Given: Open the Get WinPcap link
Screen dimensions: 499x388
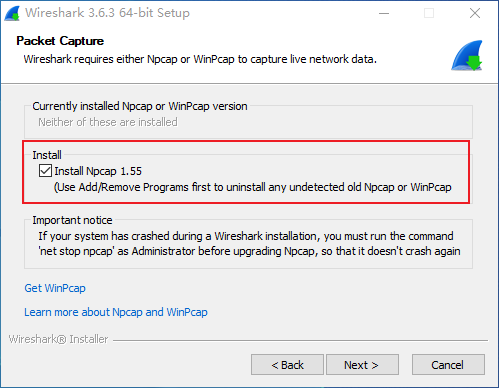Looking at the screenshot, I should tap(55, 288).
